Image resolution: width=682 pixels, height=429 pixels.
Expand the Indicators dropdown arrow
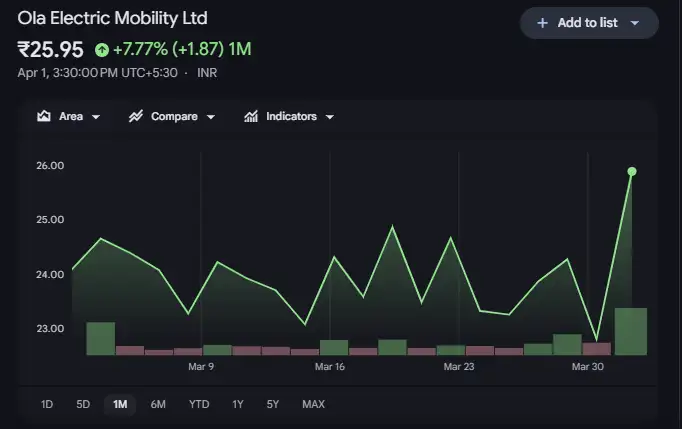tap(330, 117)
